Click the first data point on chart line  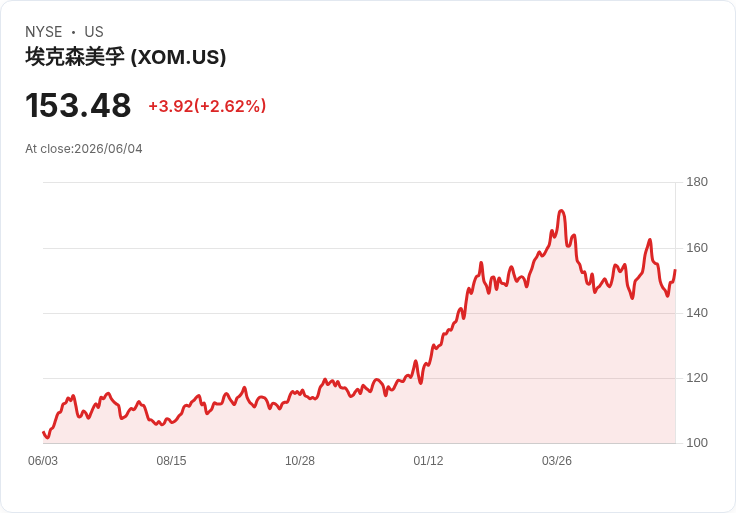43,432
